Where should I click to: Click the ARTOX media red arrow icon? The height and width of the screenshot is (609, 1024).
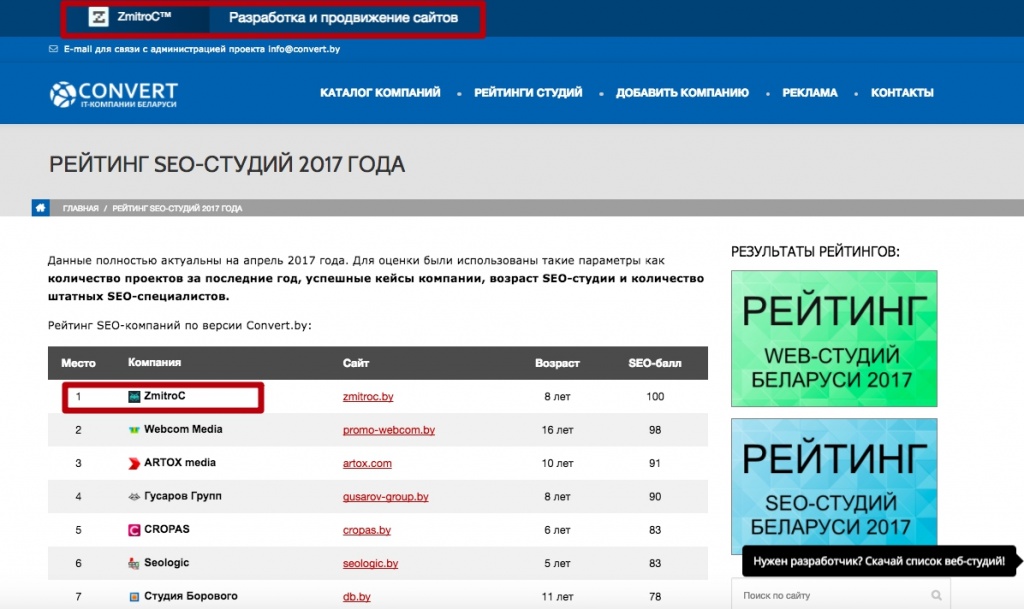[134, 463]
